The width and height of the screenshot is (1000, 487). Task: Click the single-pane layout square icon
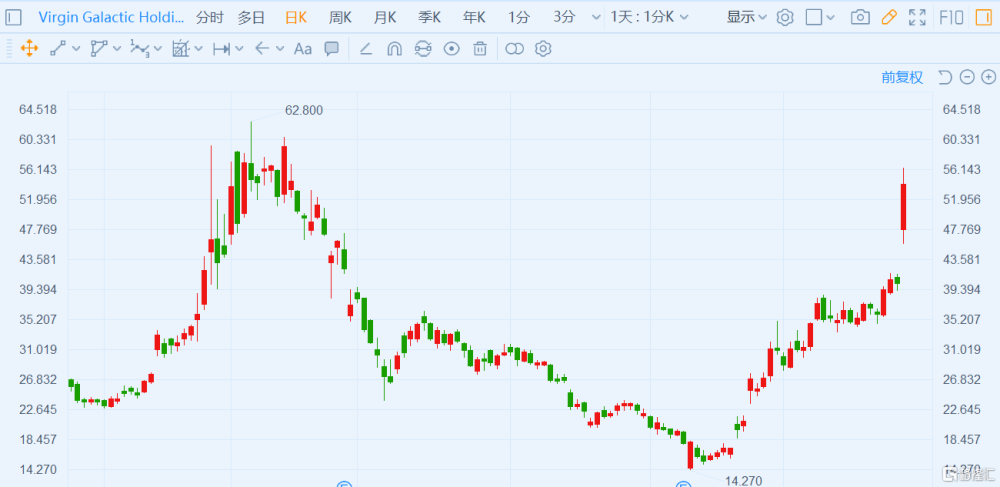(x=814, y=17)
